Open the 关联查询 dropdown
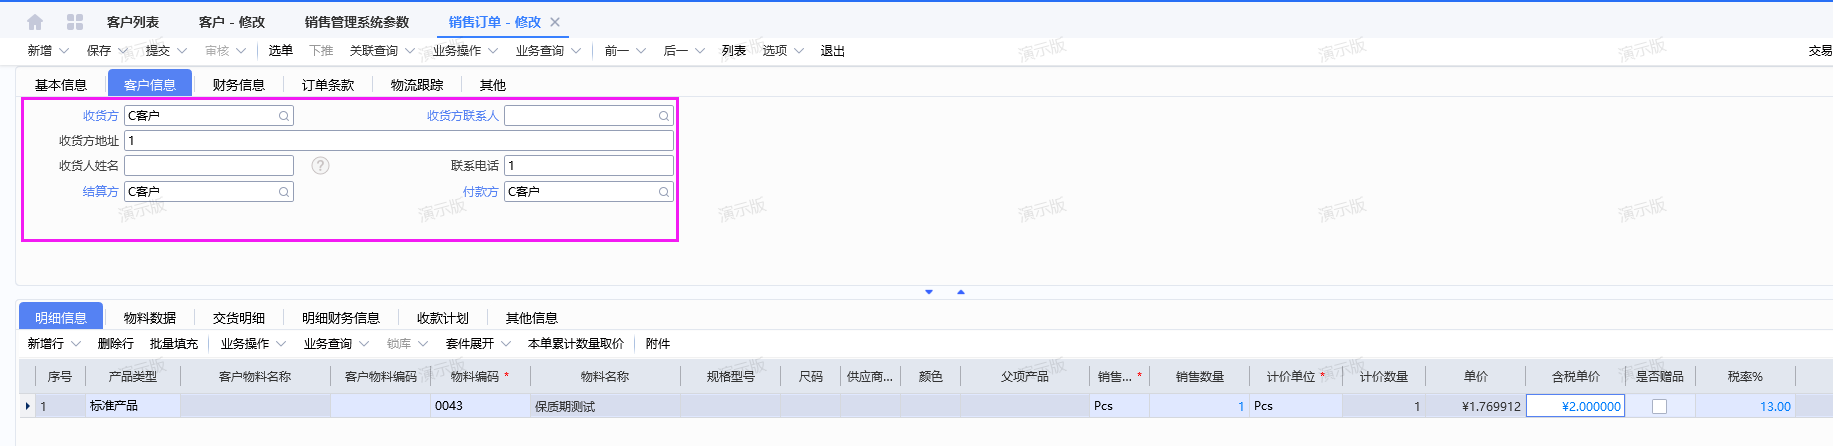The image size is (1833, 446). coord(410,51)
